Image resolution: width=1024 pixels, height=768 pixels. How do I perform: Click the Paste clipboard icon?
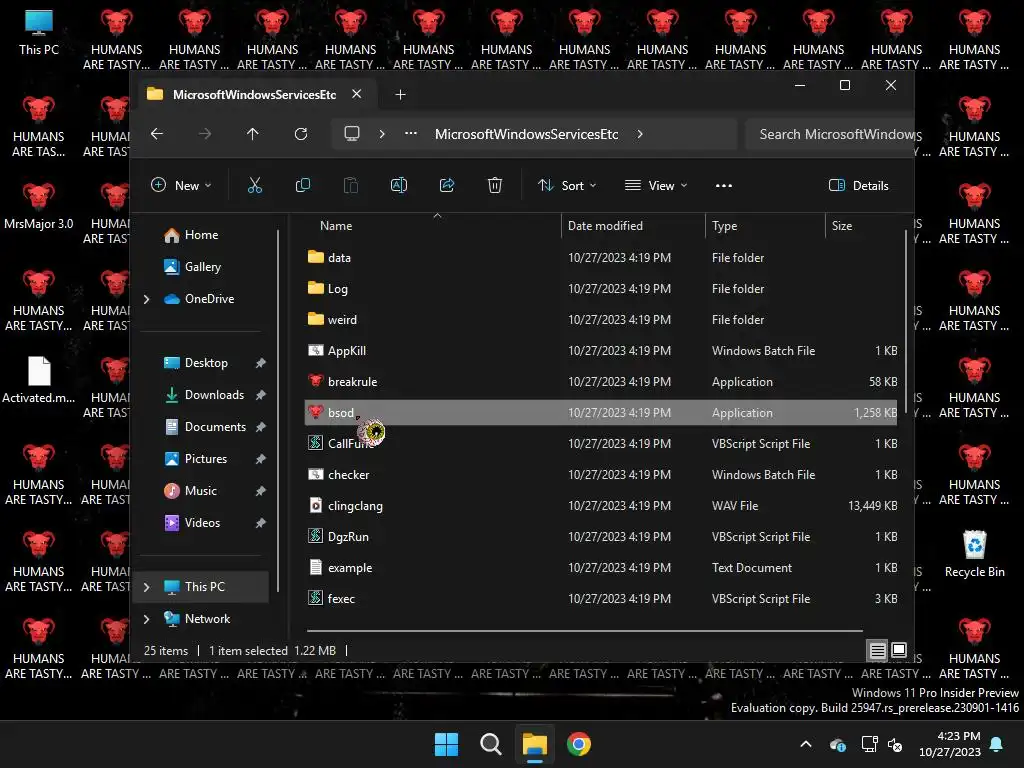351,185
